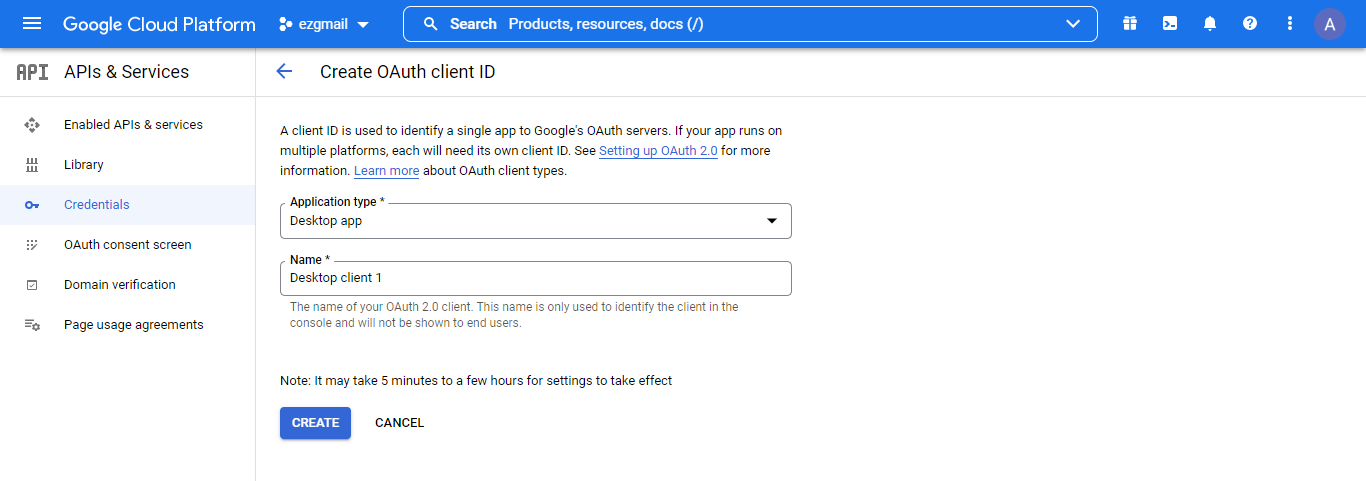Click the Domain verification checkbox icon
The width and height of the screenshot is (1366, 481).
tap(32, 285)
